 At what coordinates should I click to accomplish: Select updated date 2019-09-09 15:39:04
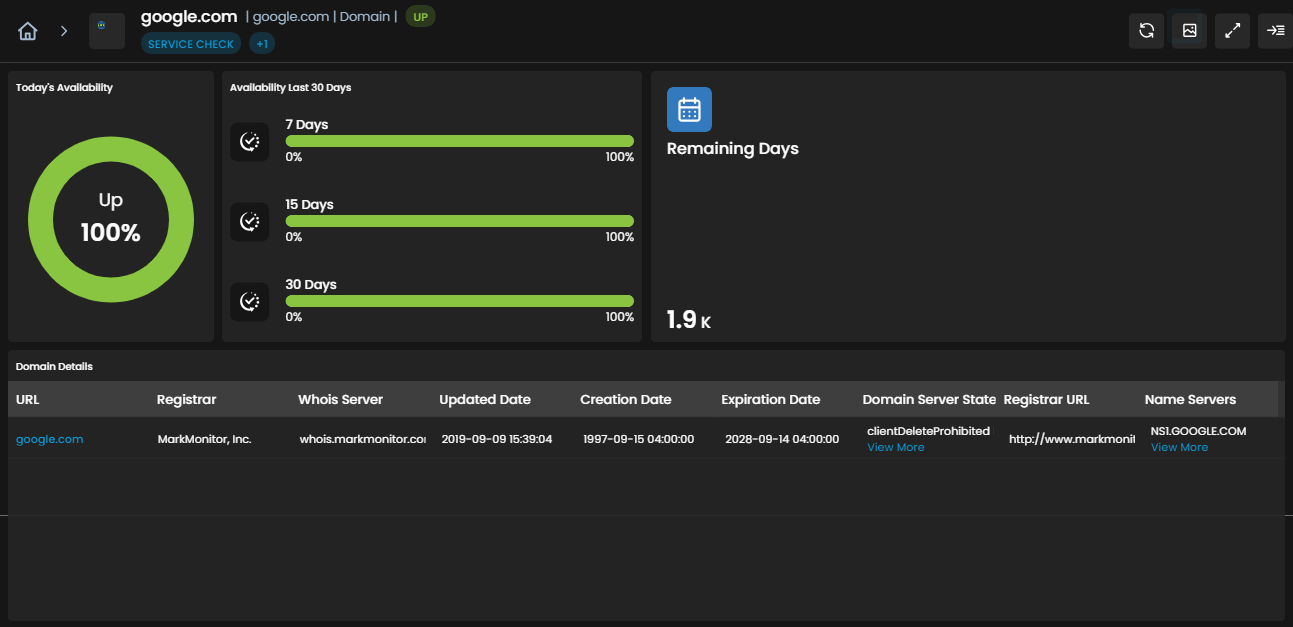point(497,439)
